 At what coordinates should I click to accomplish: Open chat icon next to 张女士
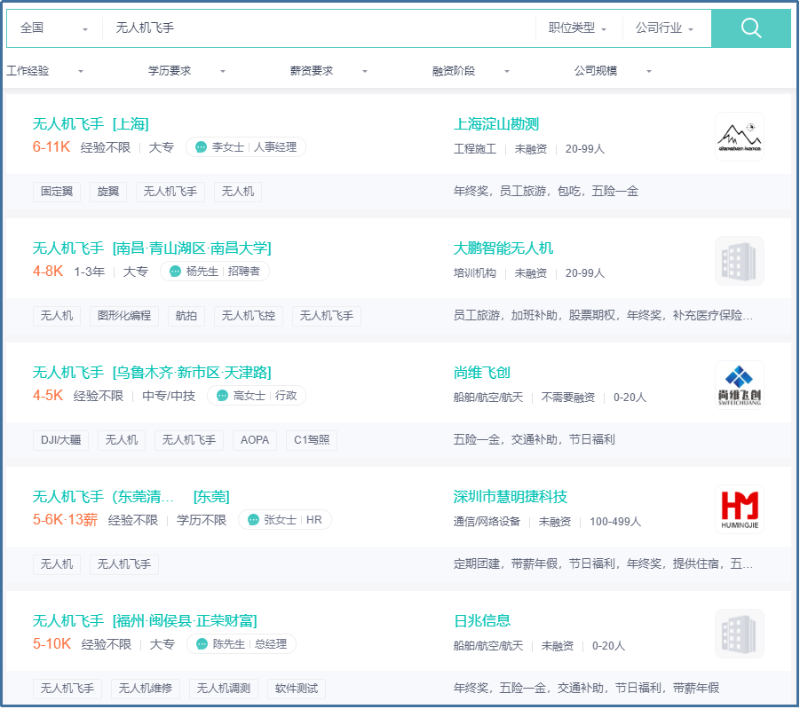(x=253, y=520)
